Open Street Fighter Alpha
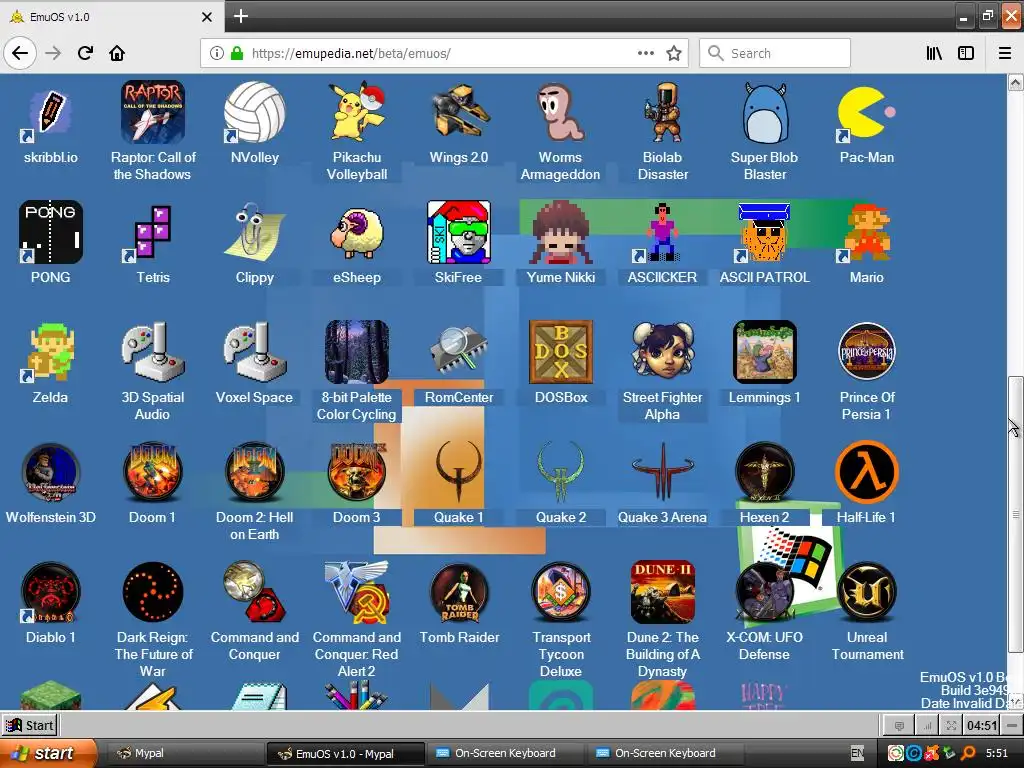This screenshot has height=768, width=1024. 662,352
